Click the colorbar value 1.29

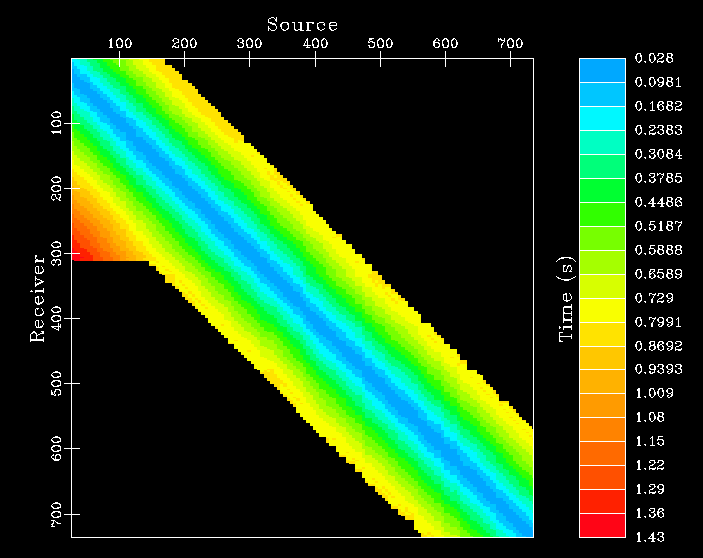point(650,489)
